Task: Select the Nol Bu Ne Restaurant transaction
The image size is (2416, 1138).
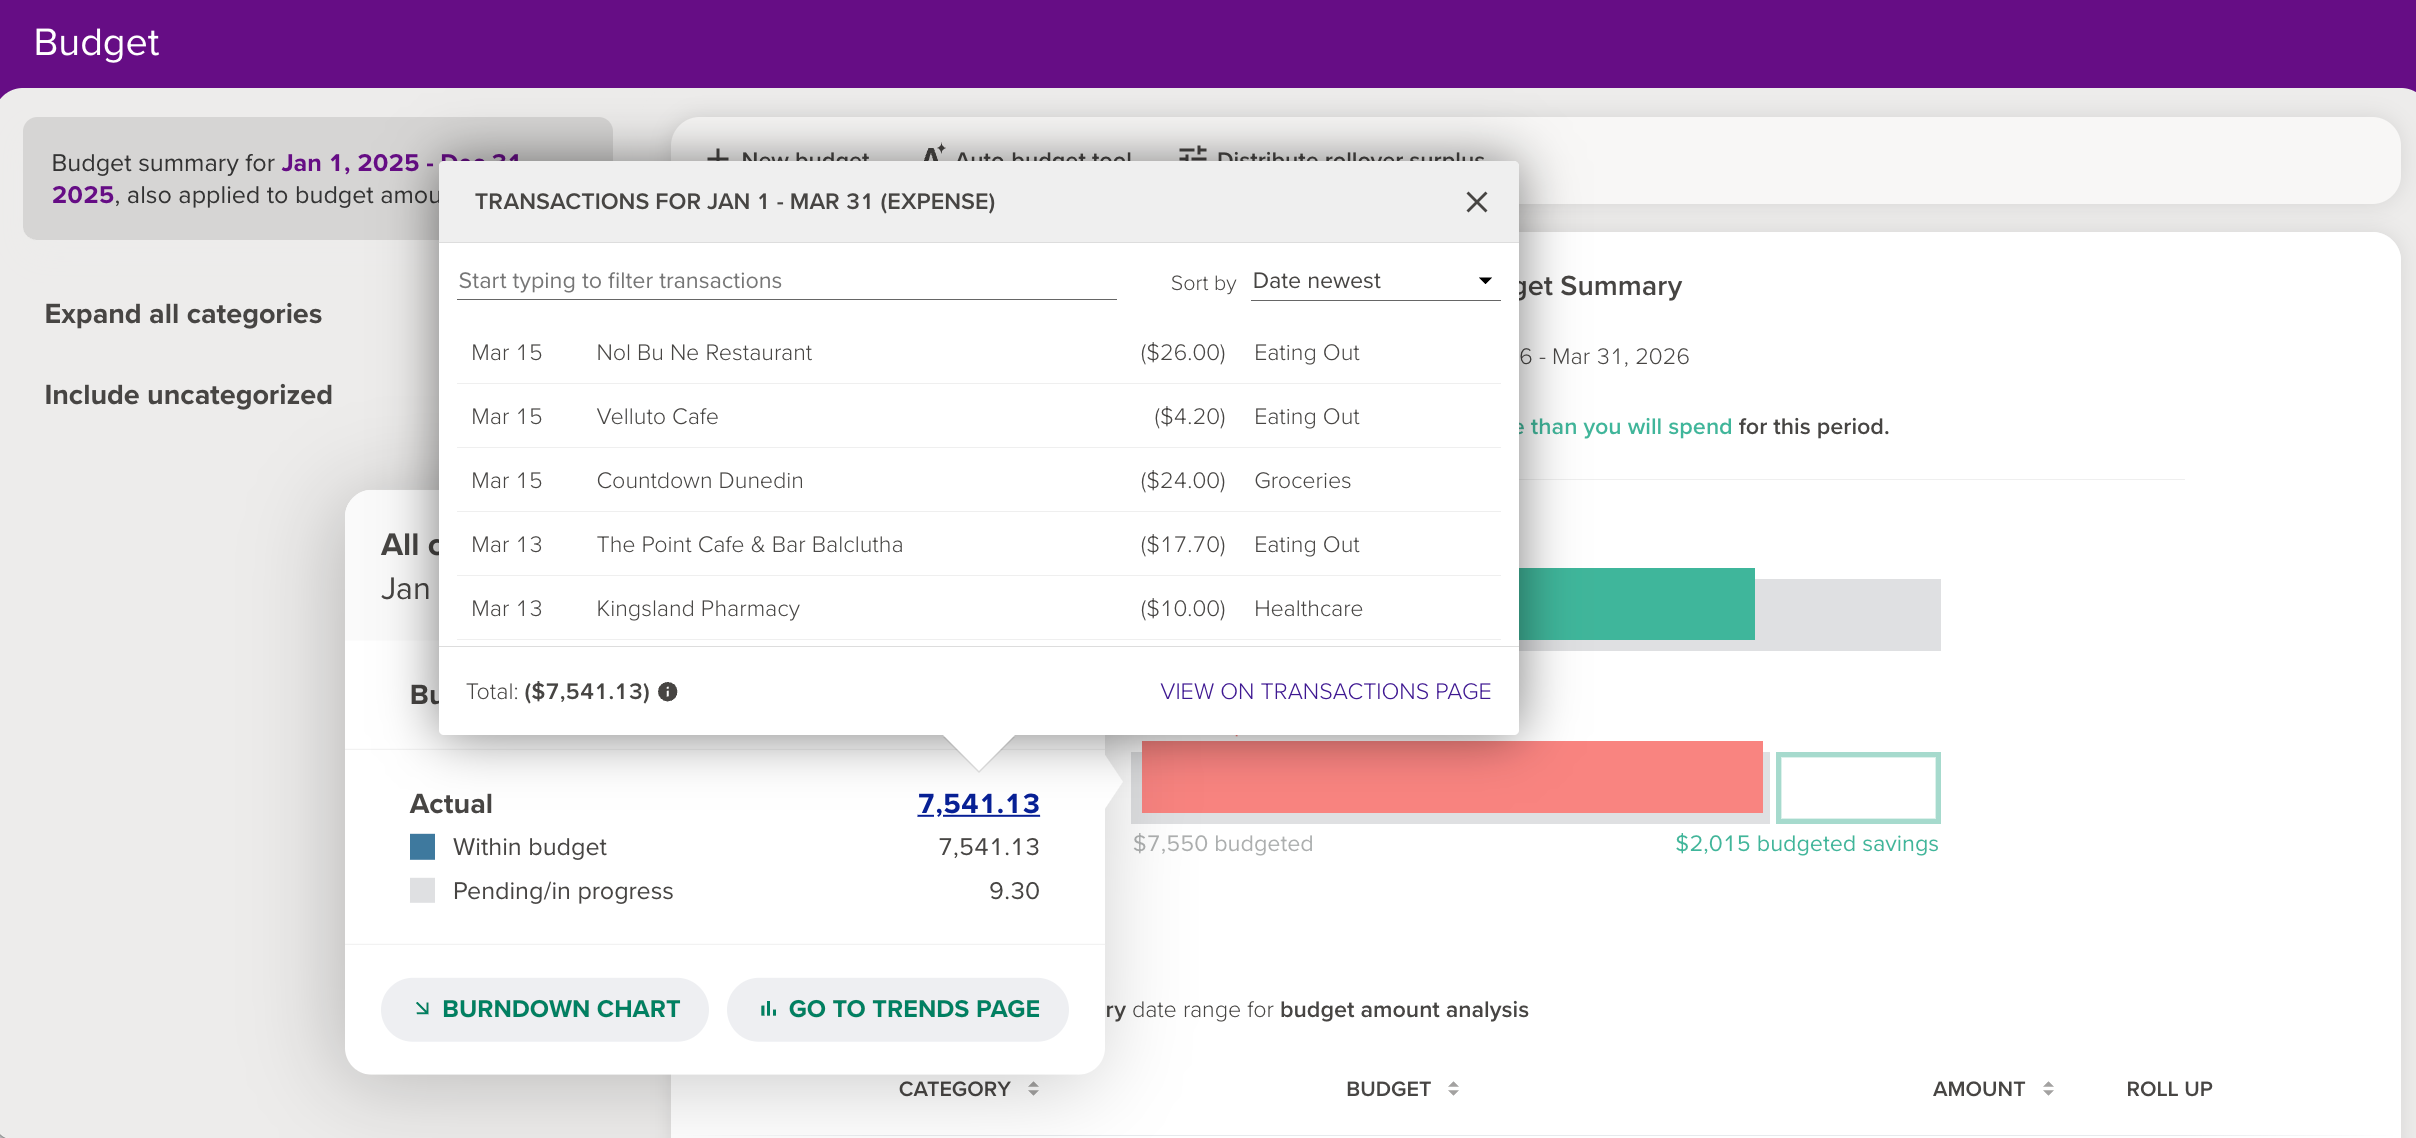Action: click(704, 353)
